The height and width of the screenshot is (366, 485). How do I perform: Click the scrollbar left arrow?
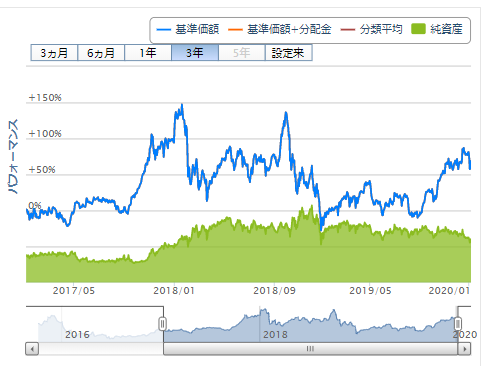tap(32, 349)
